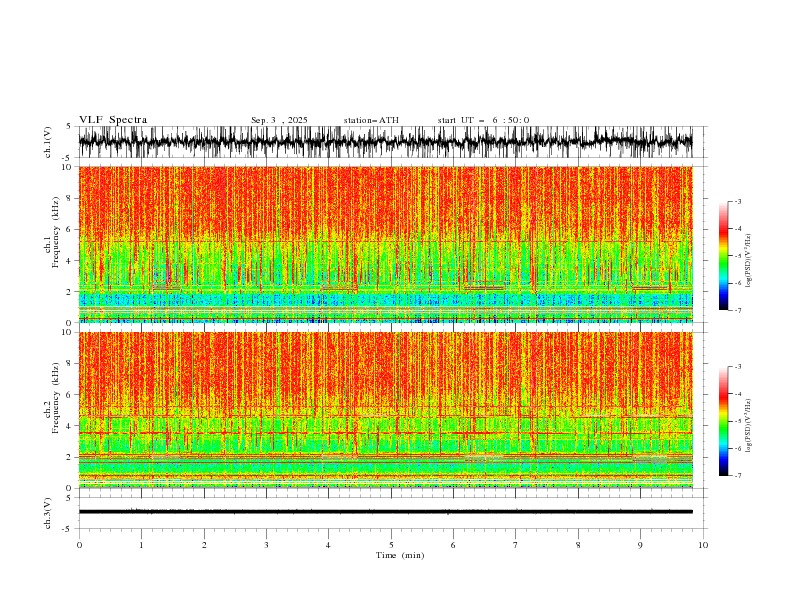The height and width of the screenshot is (612, 792).
Task: Click the 'ch.3(V)' axis label
Action: pyautogui.click(x=48, y=513)
